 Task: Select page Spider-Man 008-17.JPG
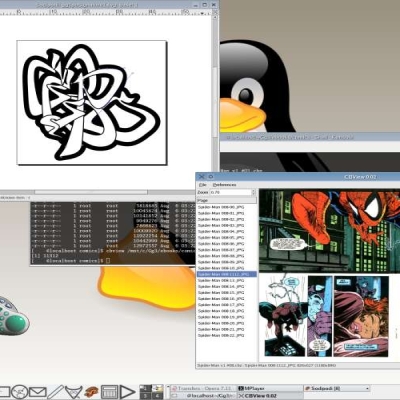[227, 305]
